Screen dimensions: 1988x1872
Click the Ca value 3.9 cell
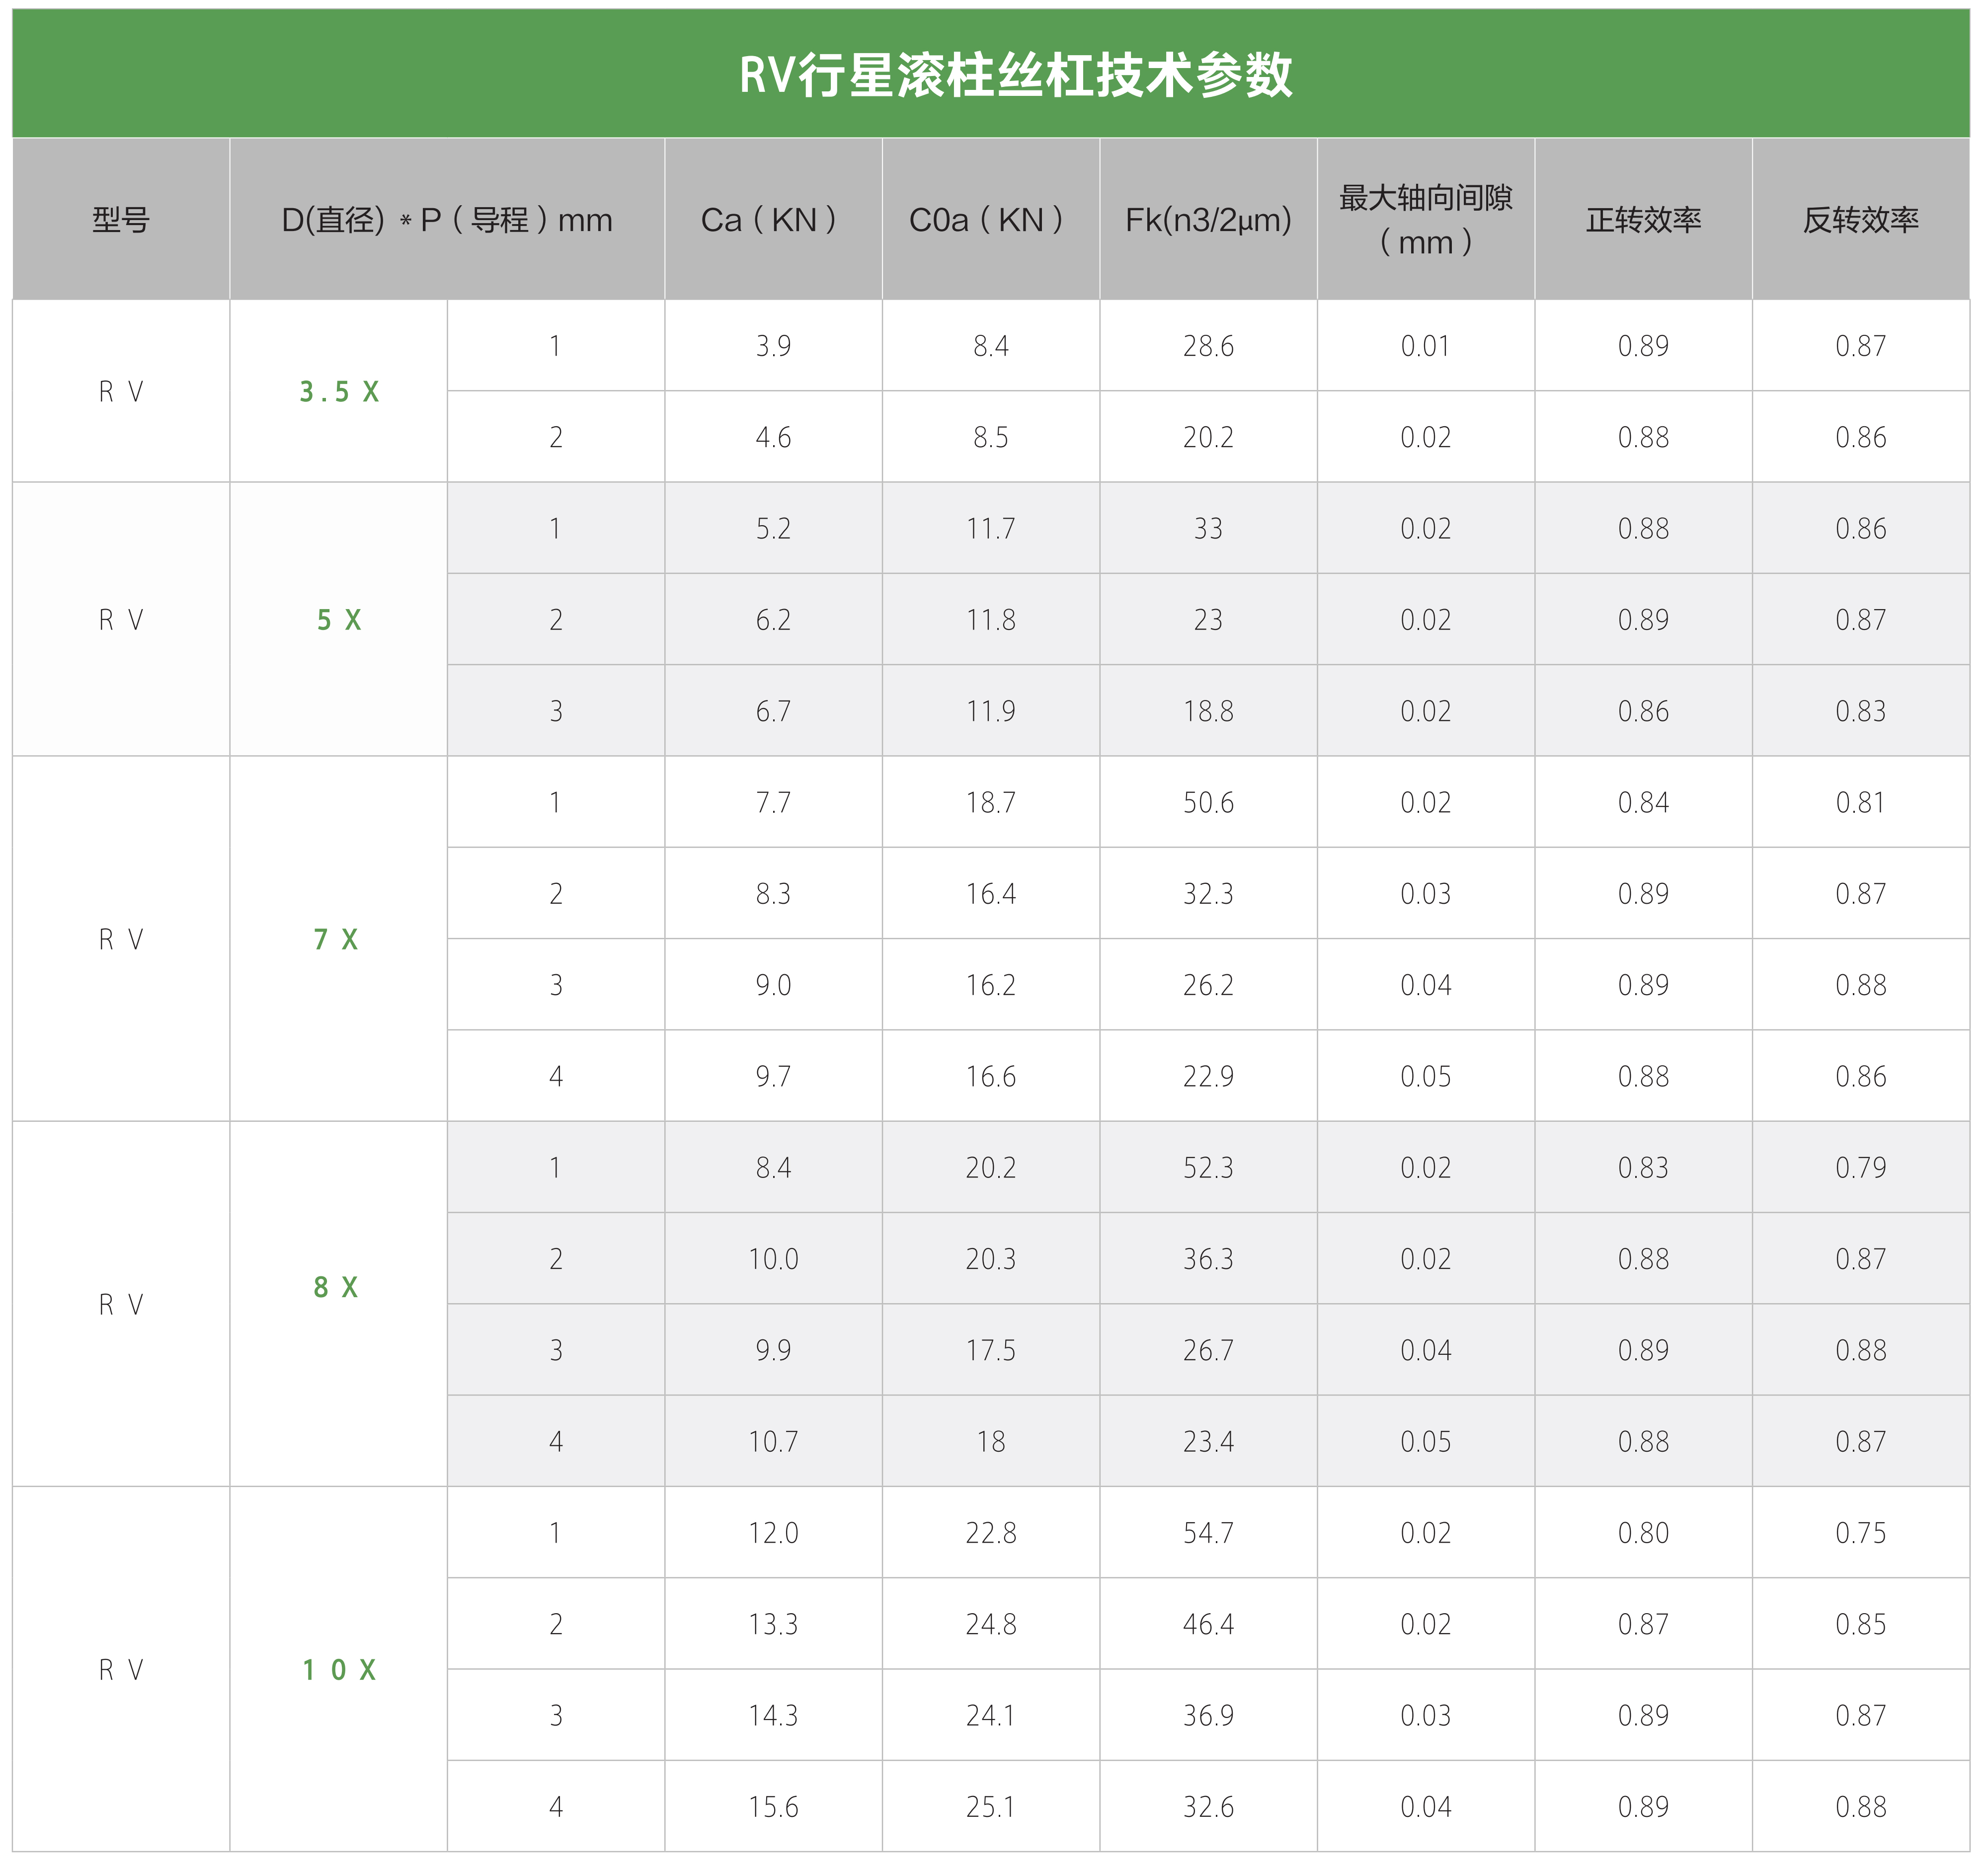[773, 346]
